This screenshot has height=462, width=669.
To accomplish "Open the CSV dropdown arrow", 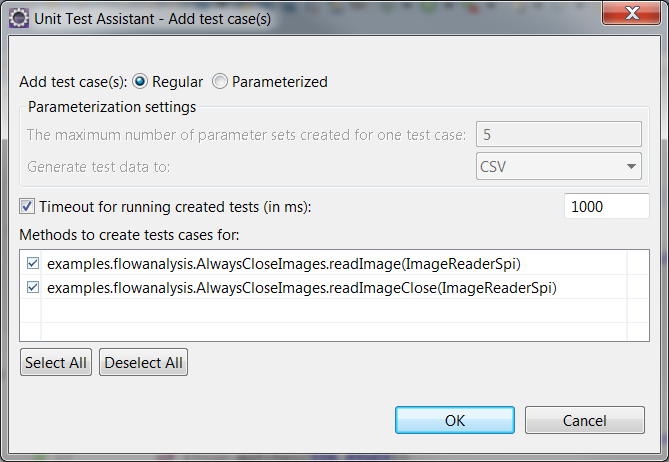I will pos(631,166).
